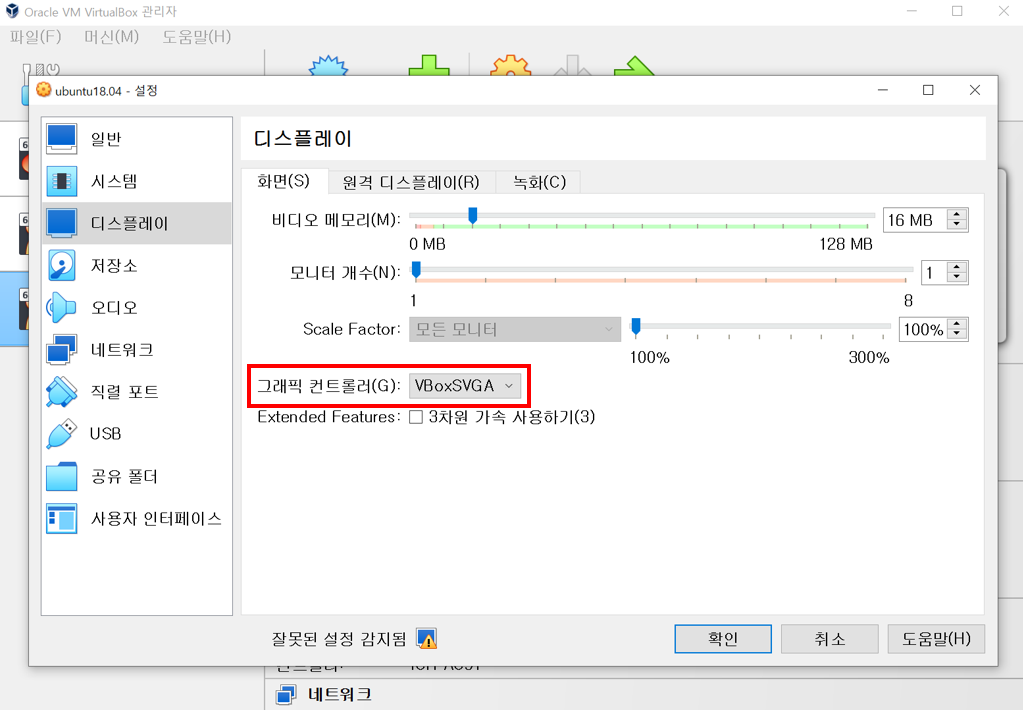This screenshot has height=710, width=1023.
Task: Click the blue New machine starburst toolbar icon
Action: (x=328, y=66)
